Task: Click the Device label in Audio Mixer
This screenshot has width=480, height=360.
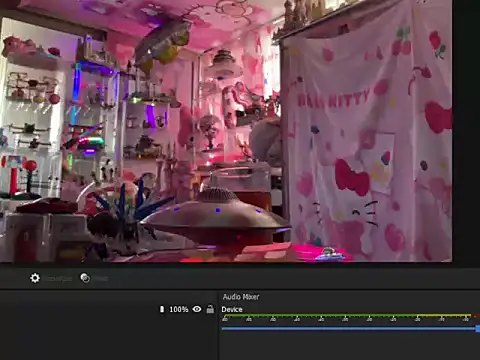Action: tap(232, 309)
